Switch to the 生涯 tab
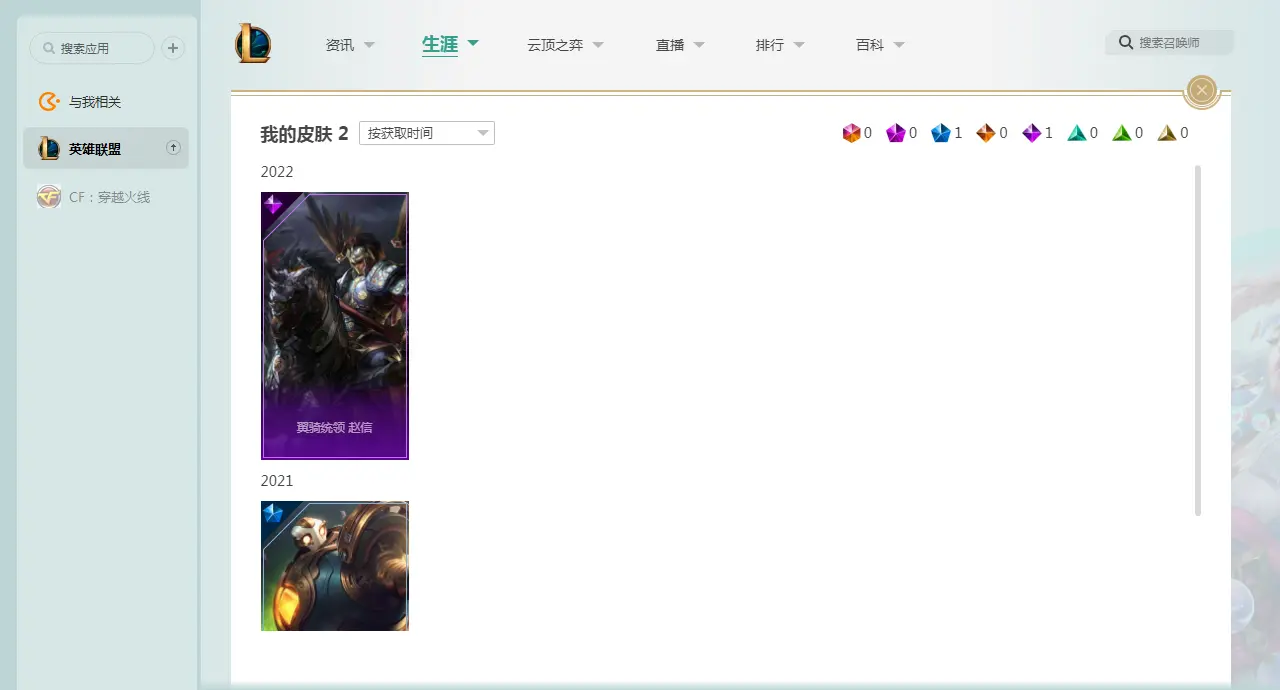Image resolution: width=1280 pixels, height=690 pixels. pyautogui.click(x=440, y=44)
